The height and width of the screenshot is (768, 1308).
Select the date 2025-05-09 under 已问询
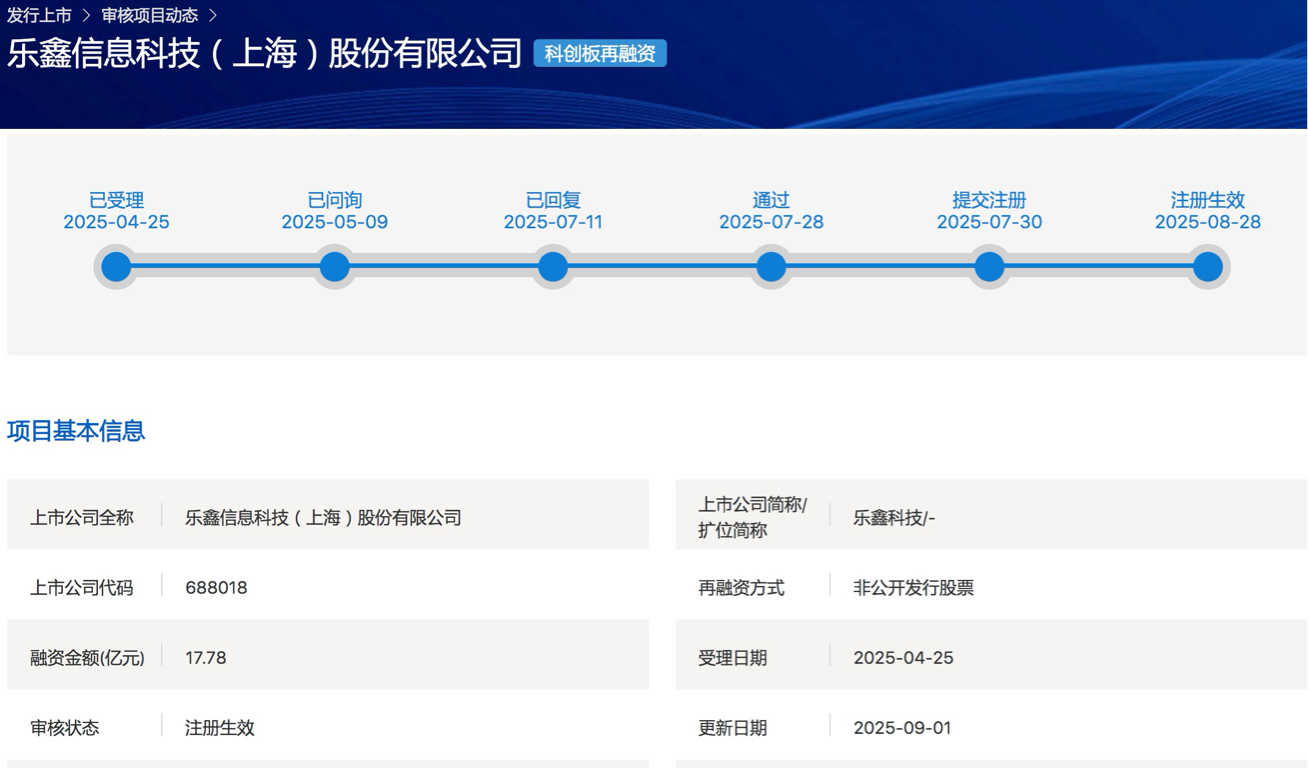point(335,222)
